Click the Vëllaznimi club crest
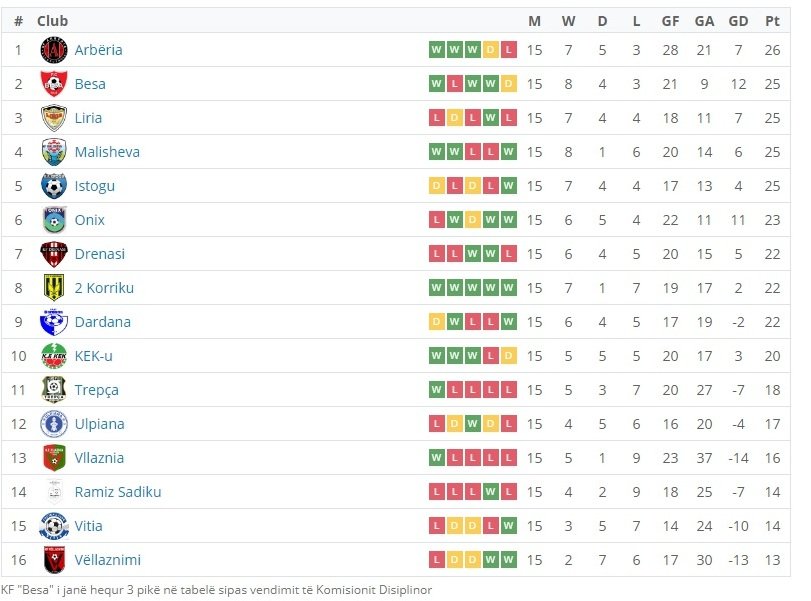811x601 pixels. (x=53, y=560)
